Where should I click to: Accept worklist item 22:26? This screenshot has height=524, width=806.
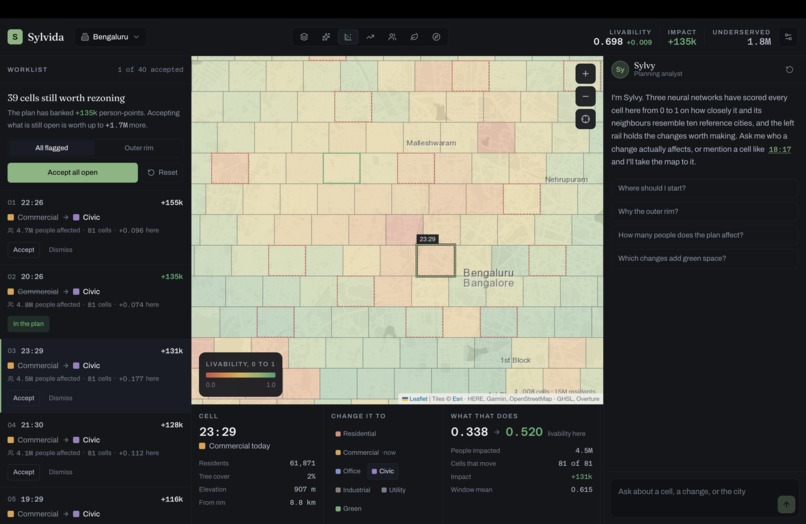pos(24,249)
